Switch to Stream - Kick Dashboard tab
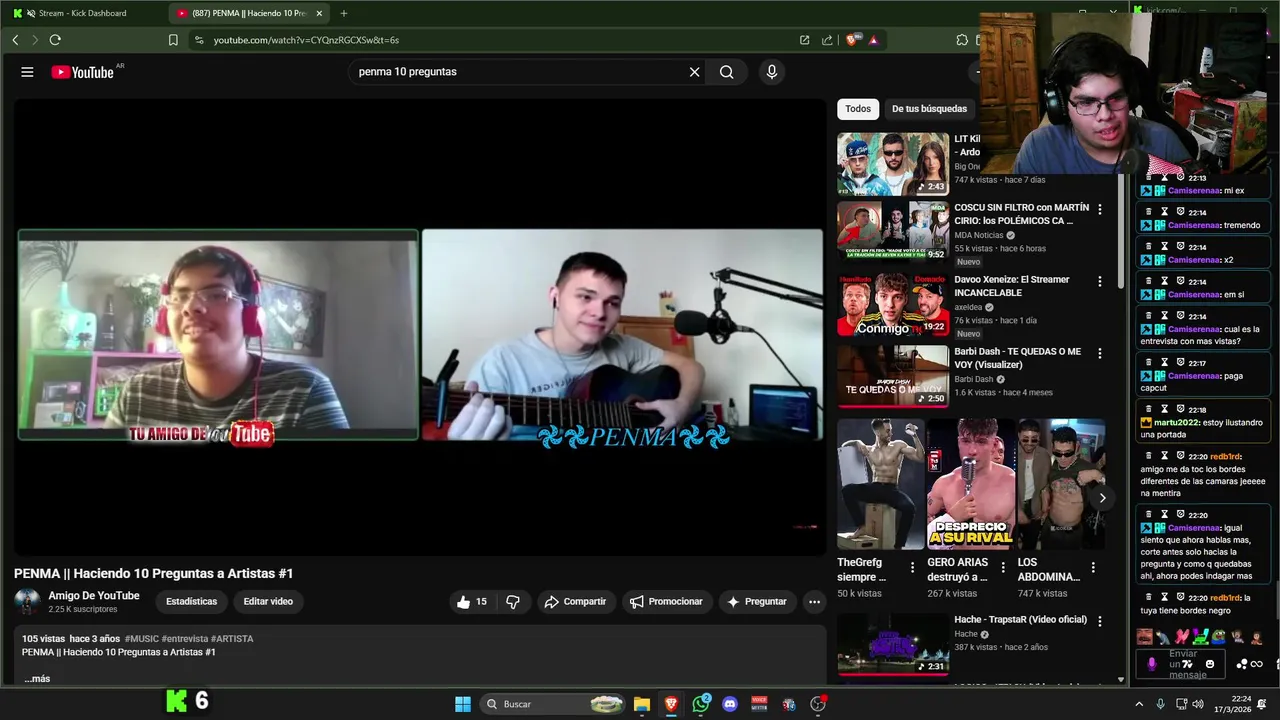Viewport: 1280px width, 720px height. [x=83, y=13]
